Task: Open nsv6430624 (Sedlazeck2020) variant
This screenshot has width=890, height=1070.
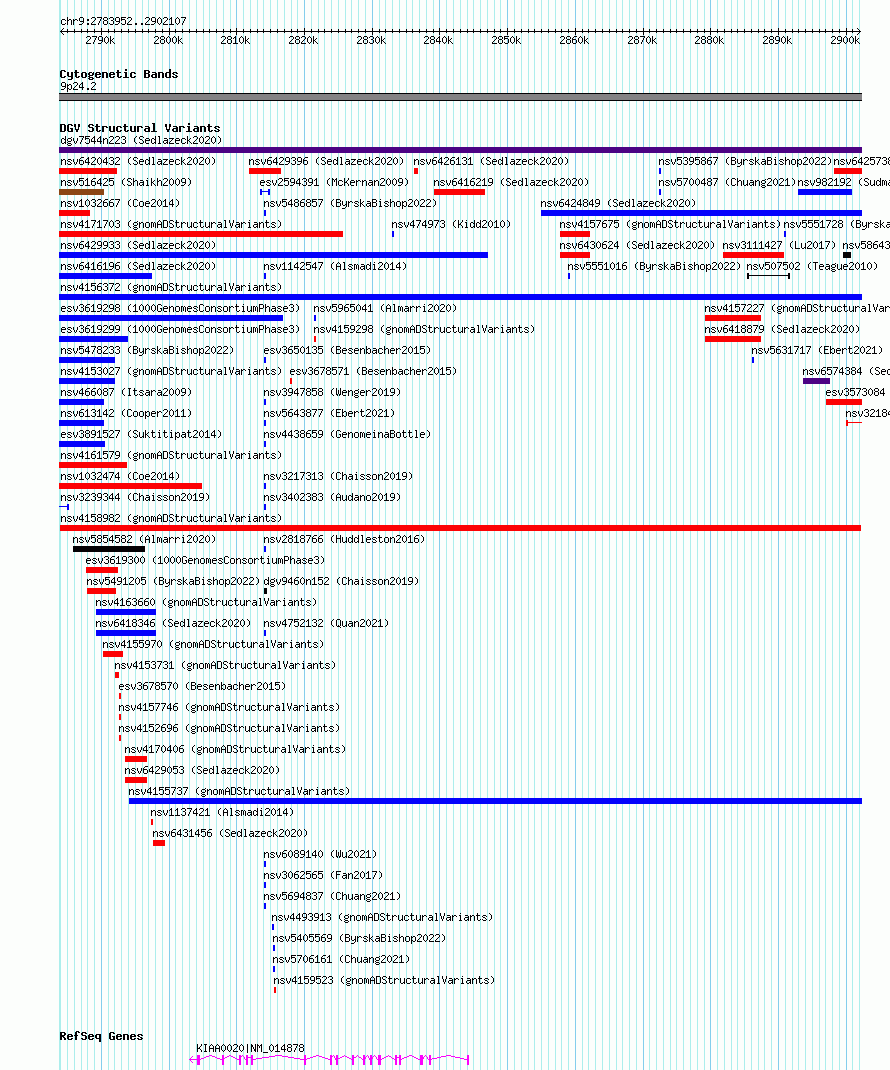Action: [637, 245]
